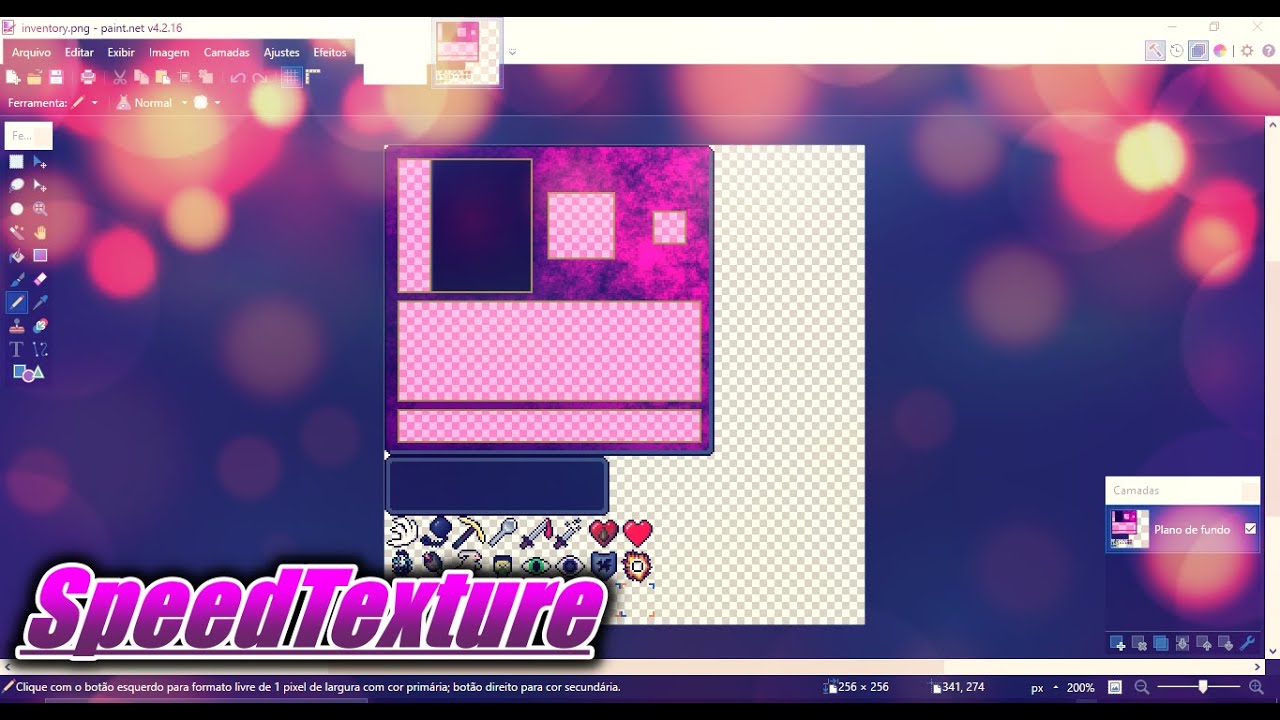Select the Recolor tool
This screenshot has height=720, width=1280.
coord(40,326)
